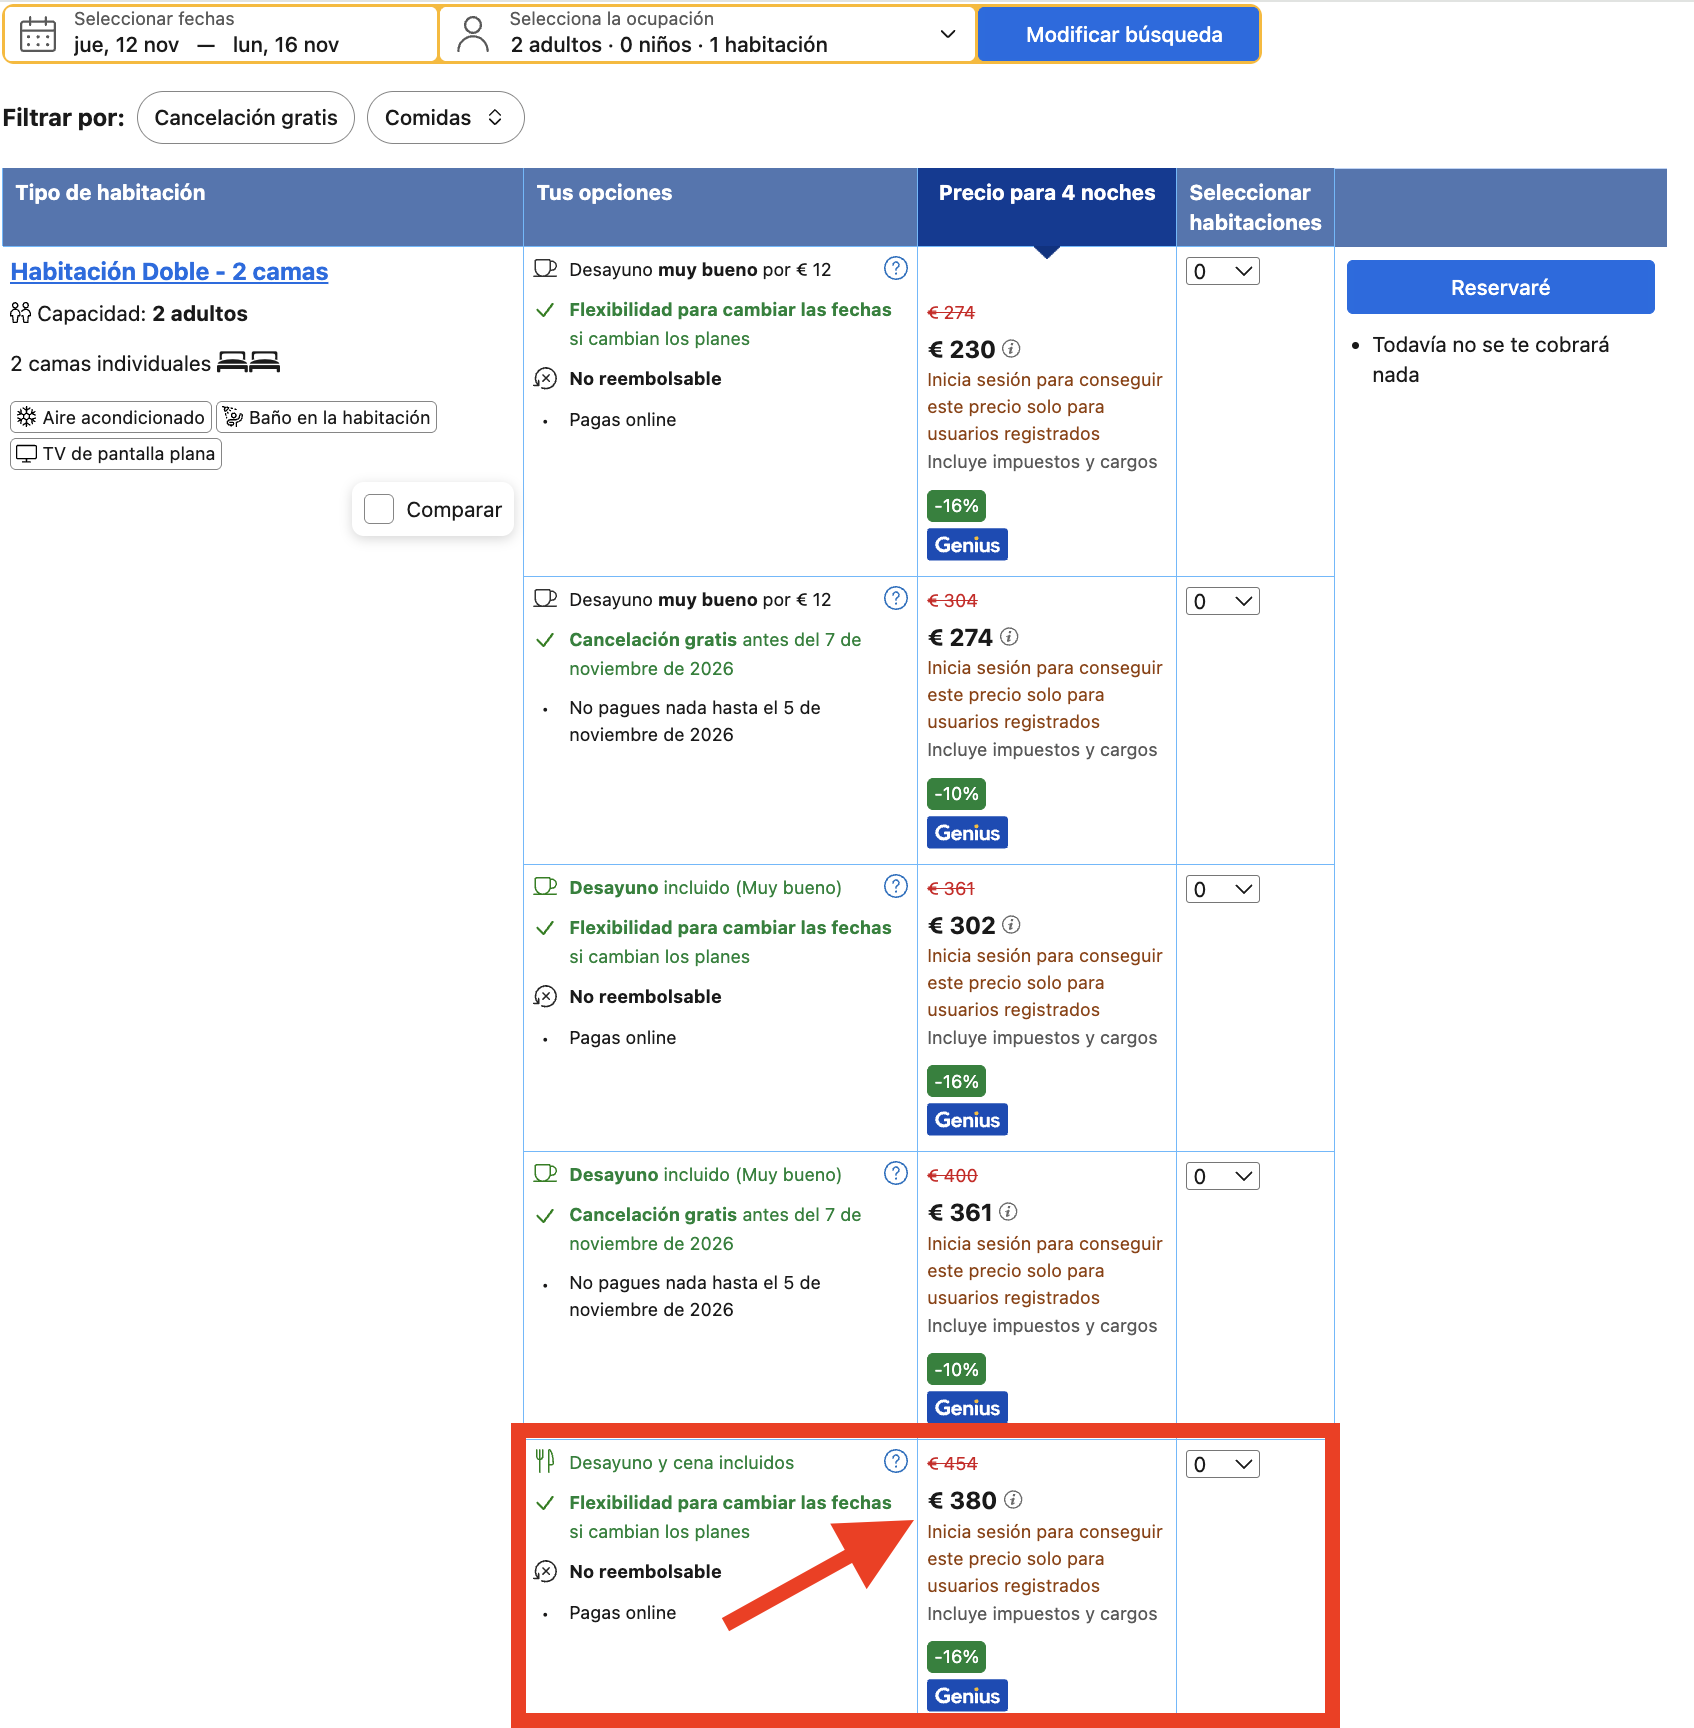This screenshot has height=1728, width=1694.
Task: Open room quantity dropdown for € 302 option
Action: click(1223, 889)
